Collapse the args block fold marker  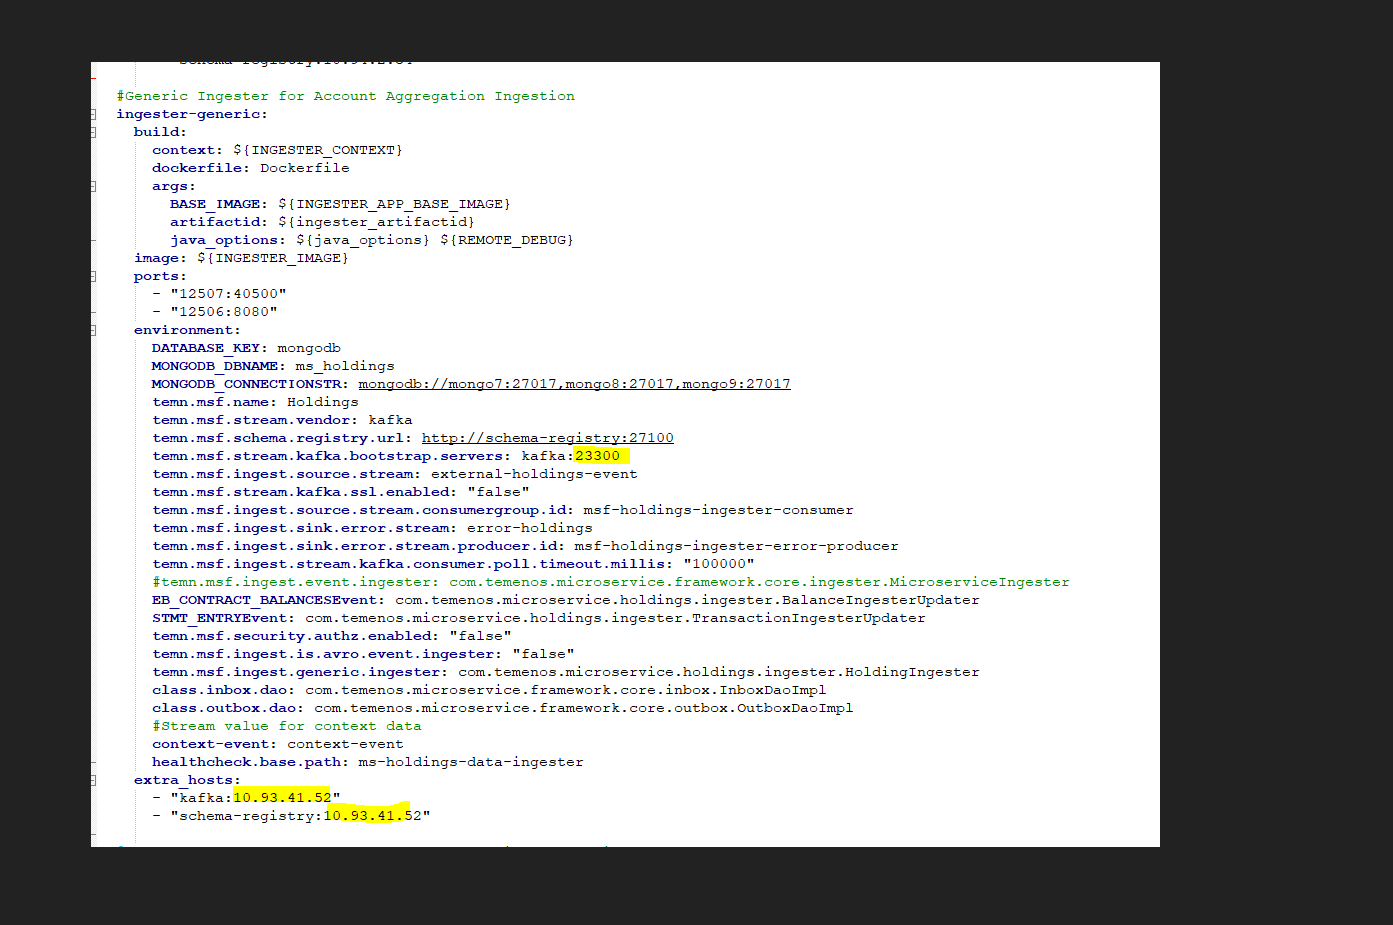pyautogui.click(x=93, y=186)
